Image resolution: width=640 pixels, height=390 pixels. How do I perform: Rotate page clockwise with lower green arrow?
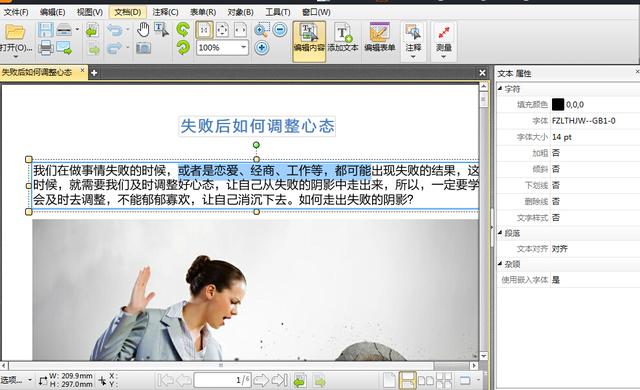(x=183, y=48)
